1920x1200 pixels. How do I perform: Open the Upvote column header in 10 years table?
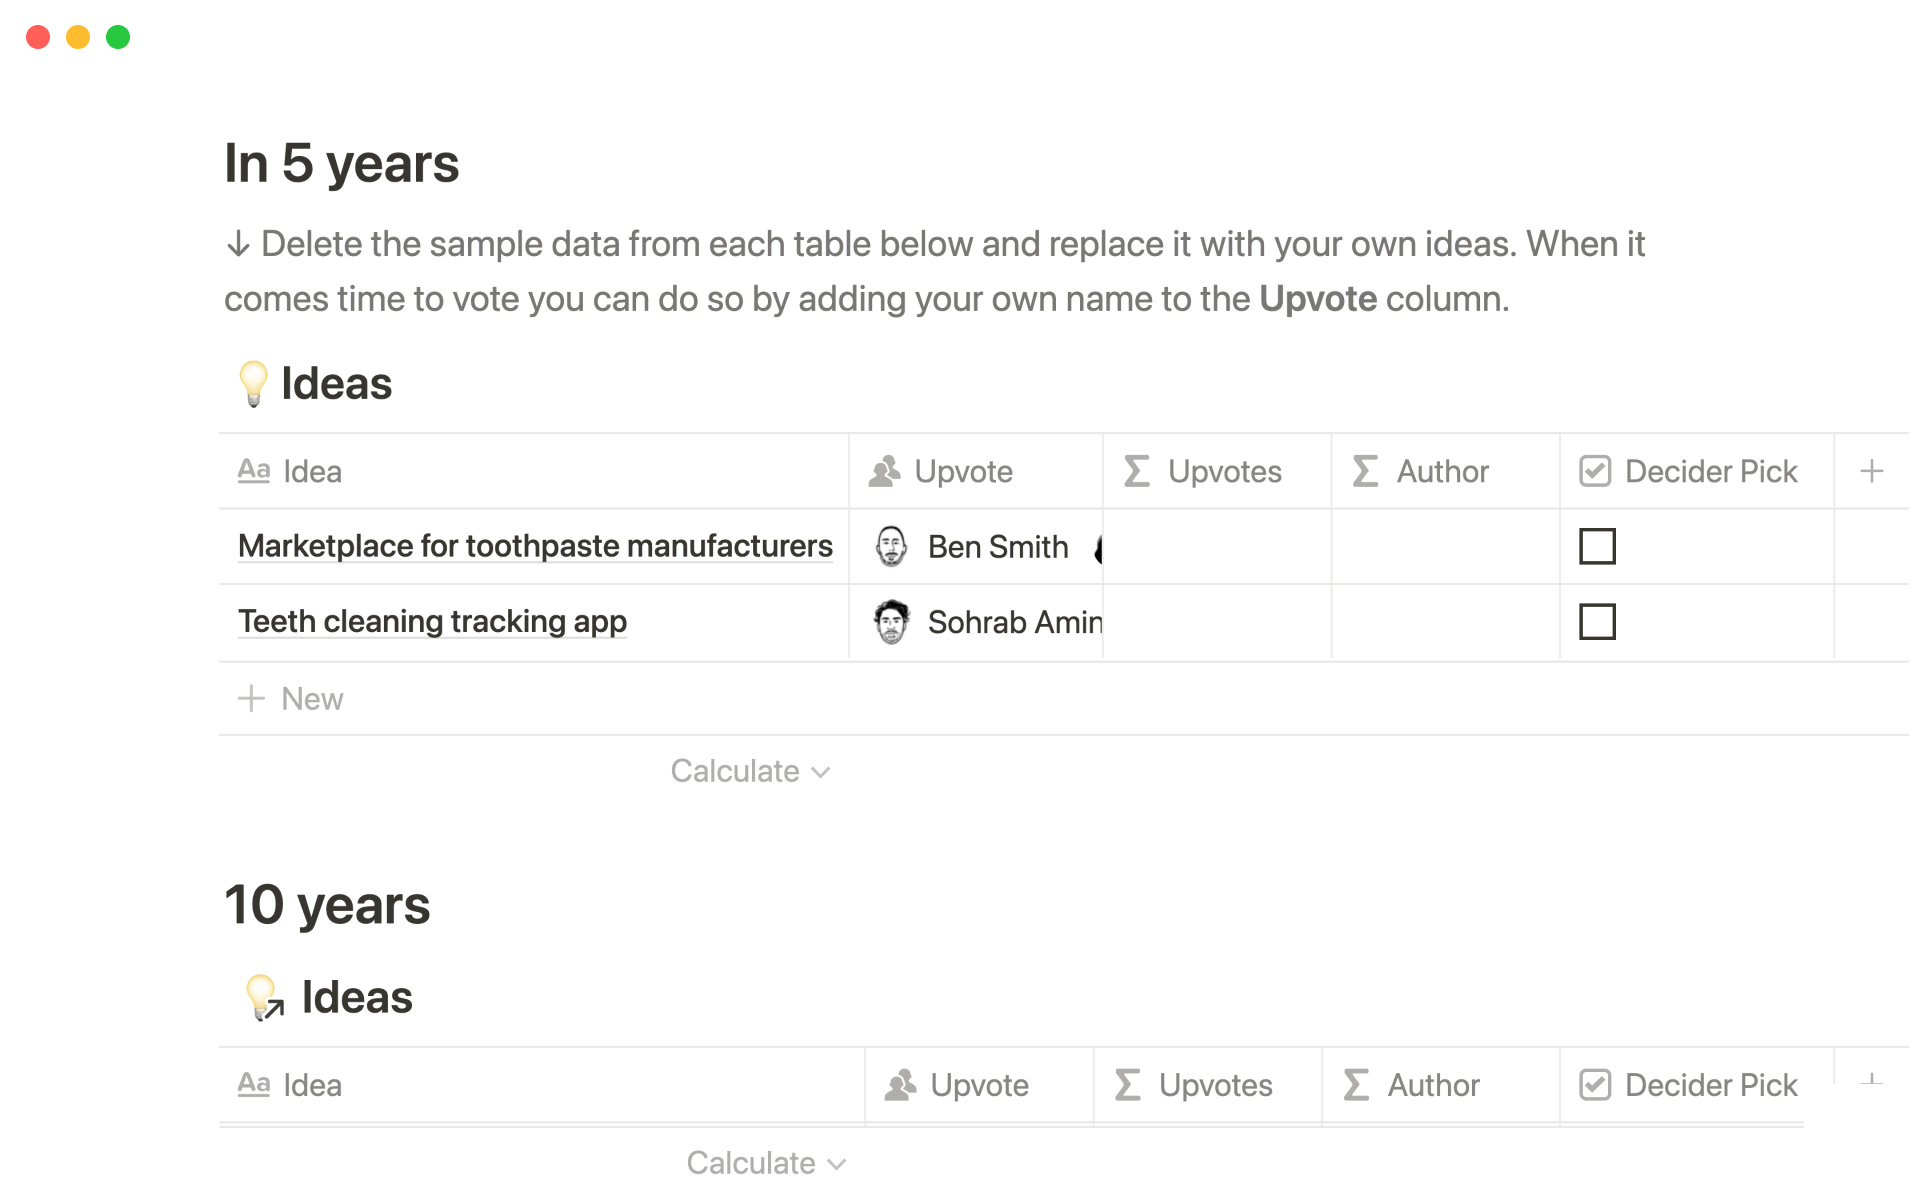[x=978, y=1085]
